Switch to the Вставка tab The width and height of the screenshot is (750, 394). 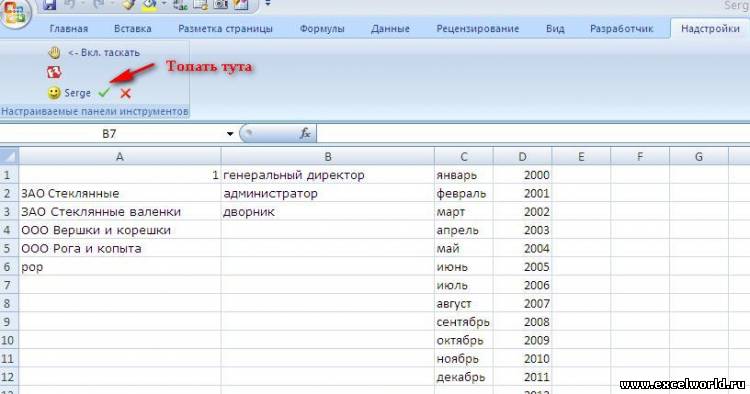click(x=132, y=29)
